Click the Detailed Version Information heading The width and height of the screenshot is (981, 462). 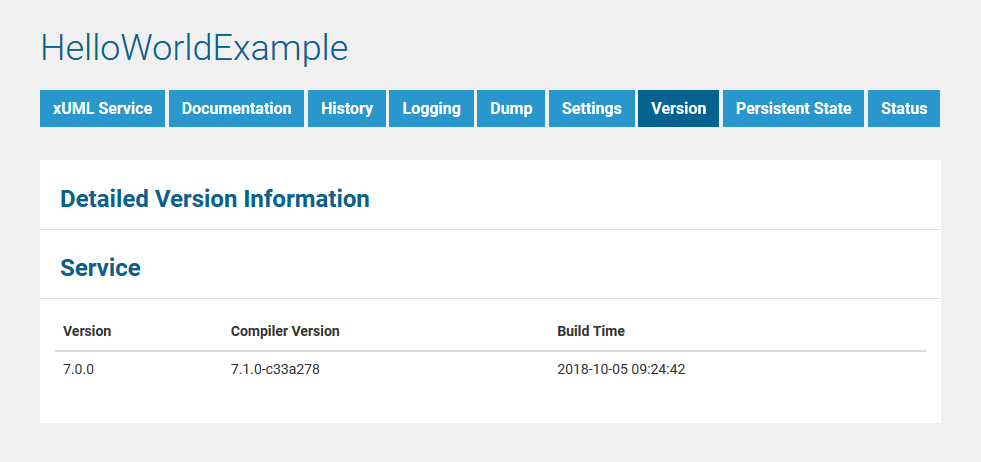click(215, 199)
